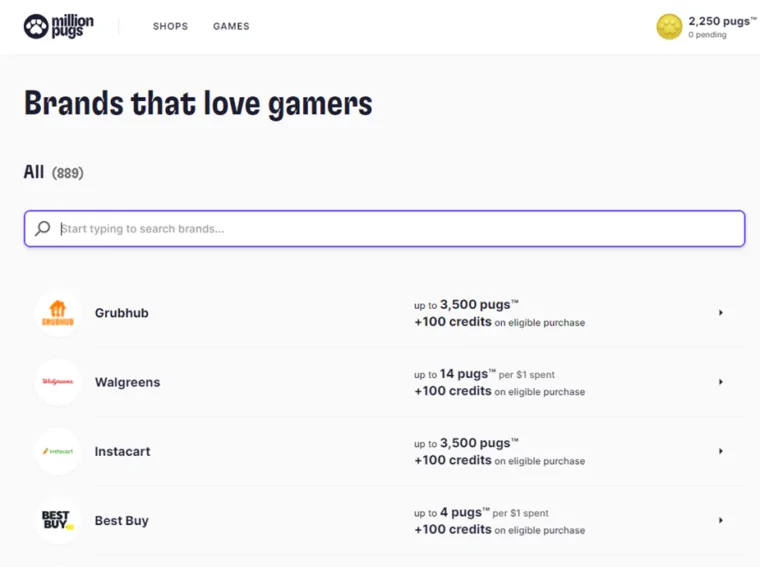Screen dimensions: 760x567
Task: Click the Walgreens brand name link
Action: point(127,382)
